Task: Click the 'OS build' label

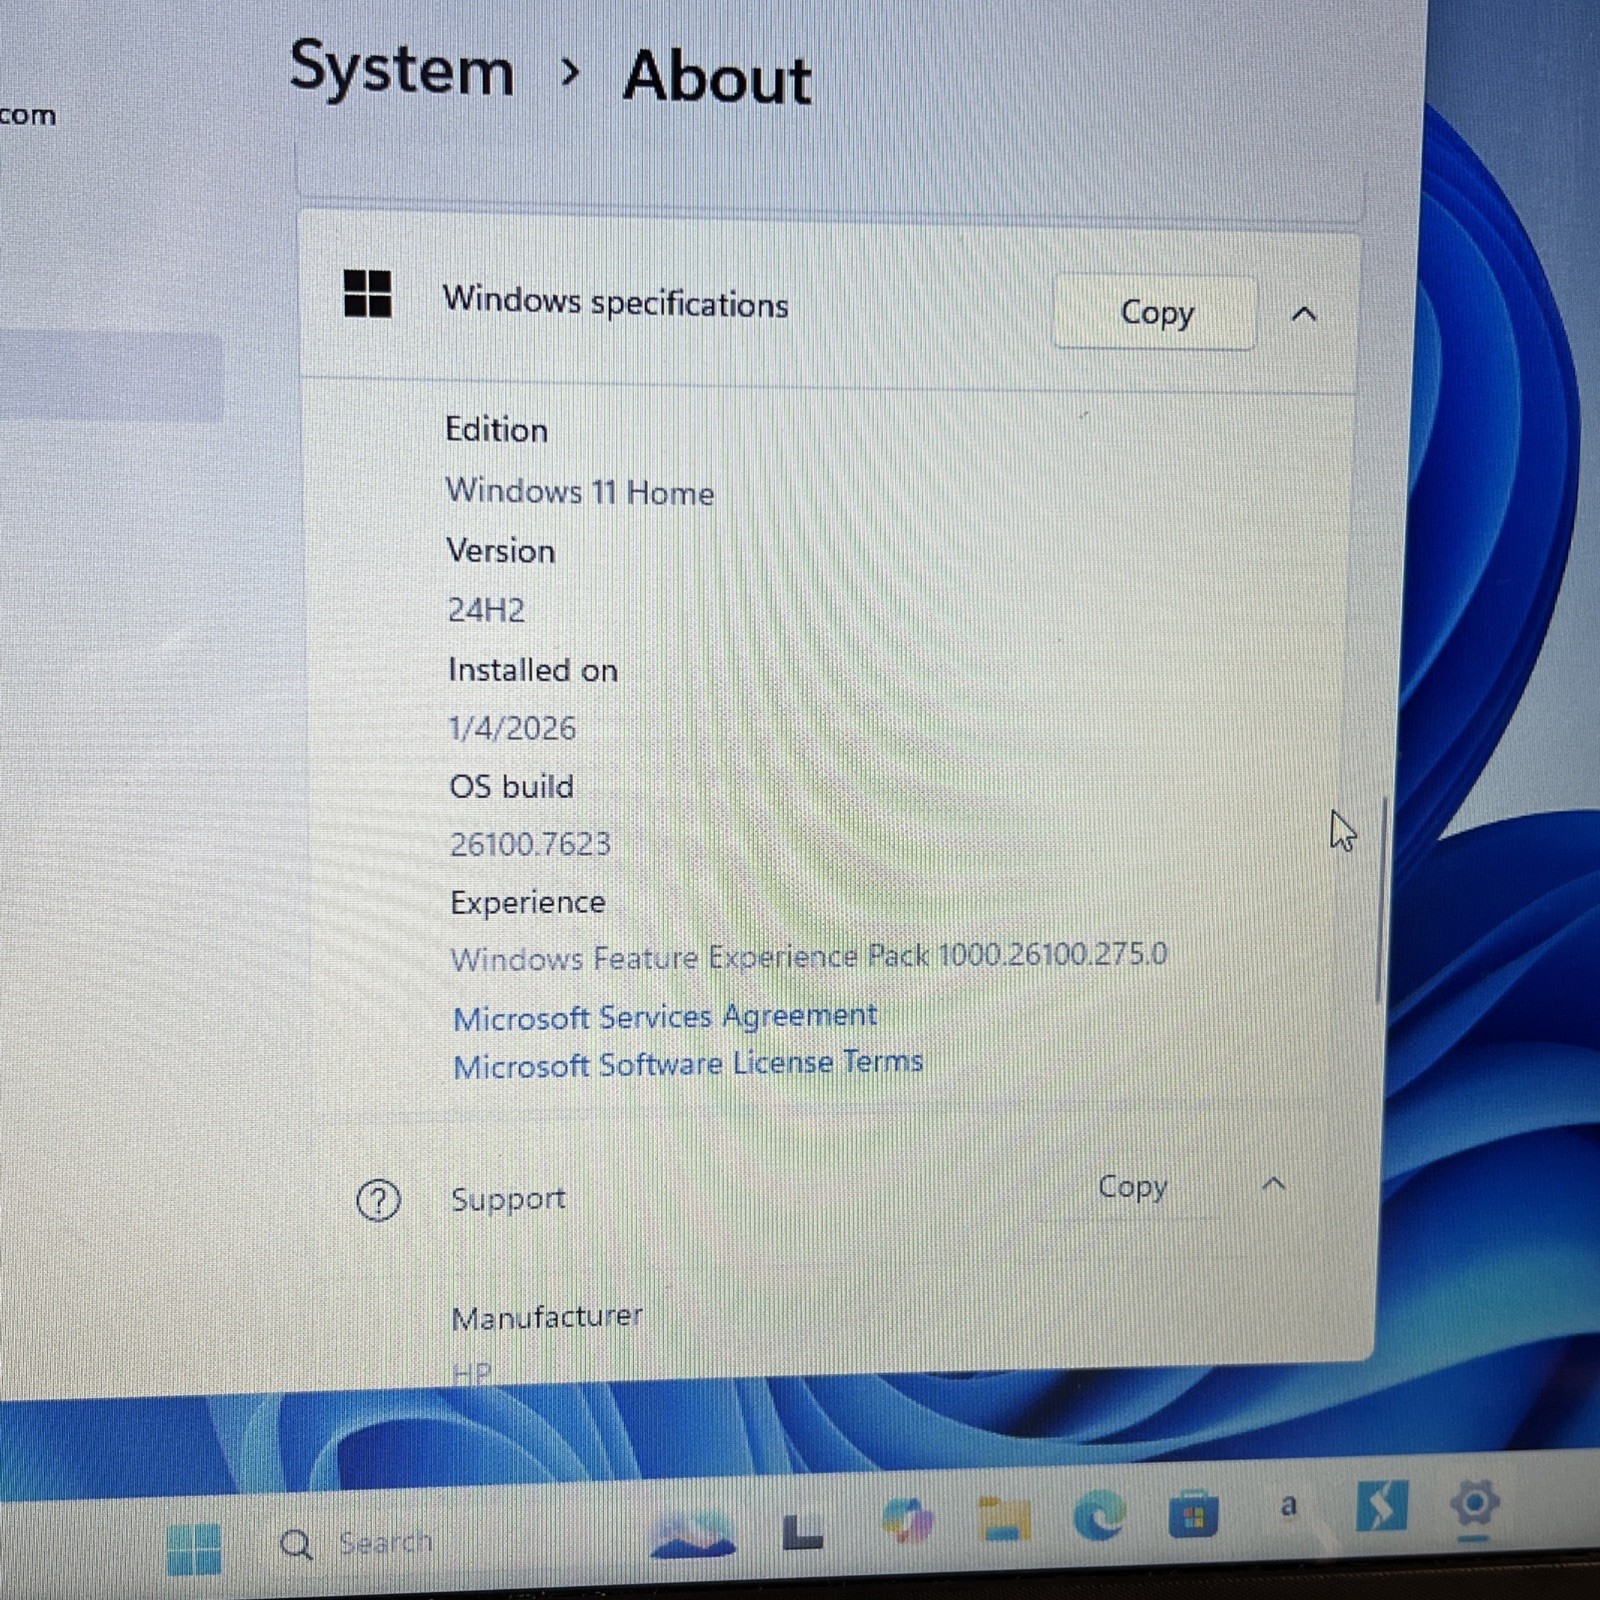Action: coord(511,786)
